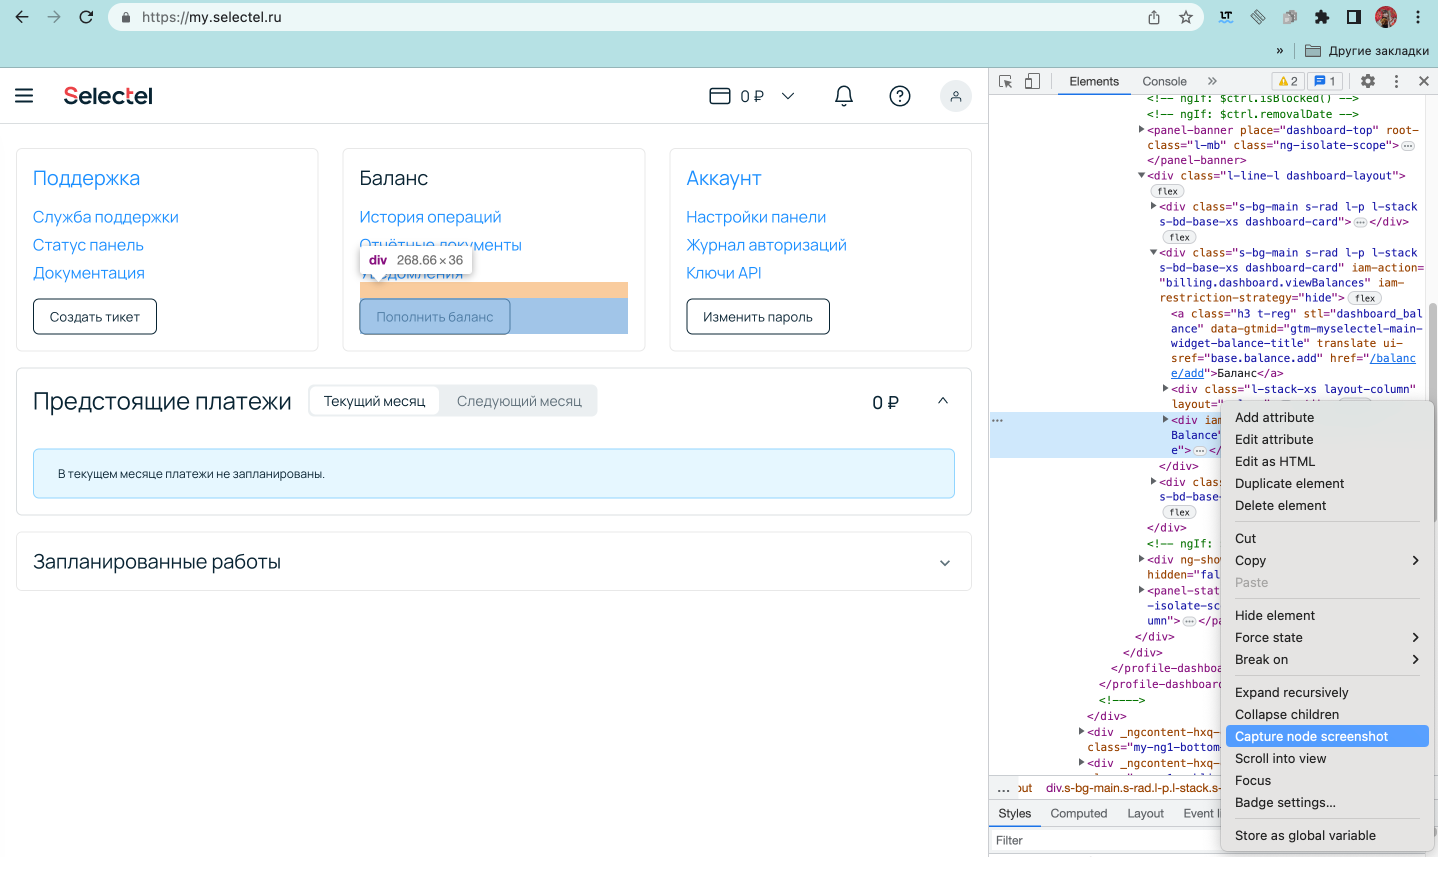1438x870 pixels.
Task: Reload the page
Action: [x=86, y=17]
